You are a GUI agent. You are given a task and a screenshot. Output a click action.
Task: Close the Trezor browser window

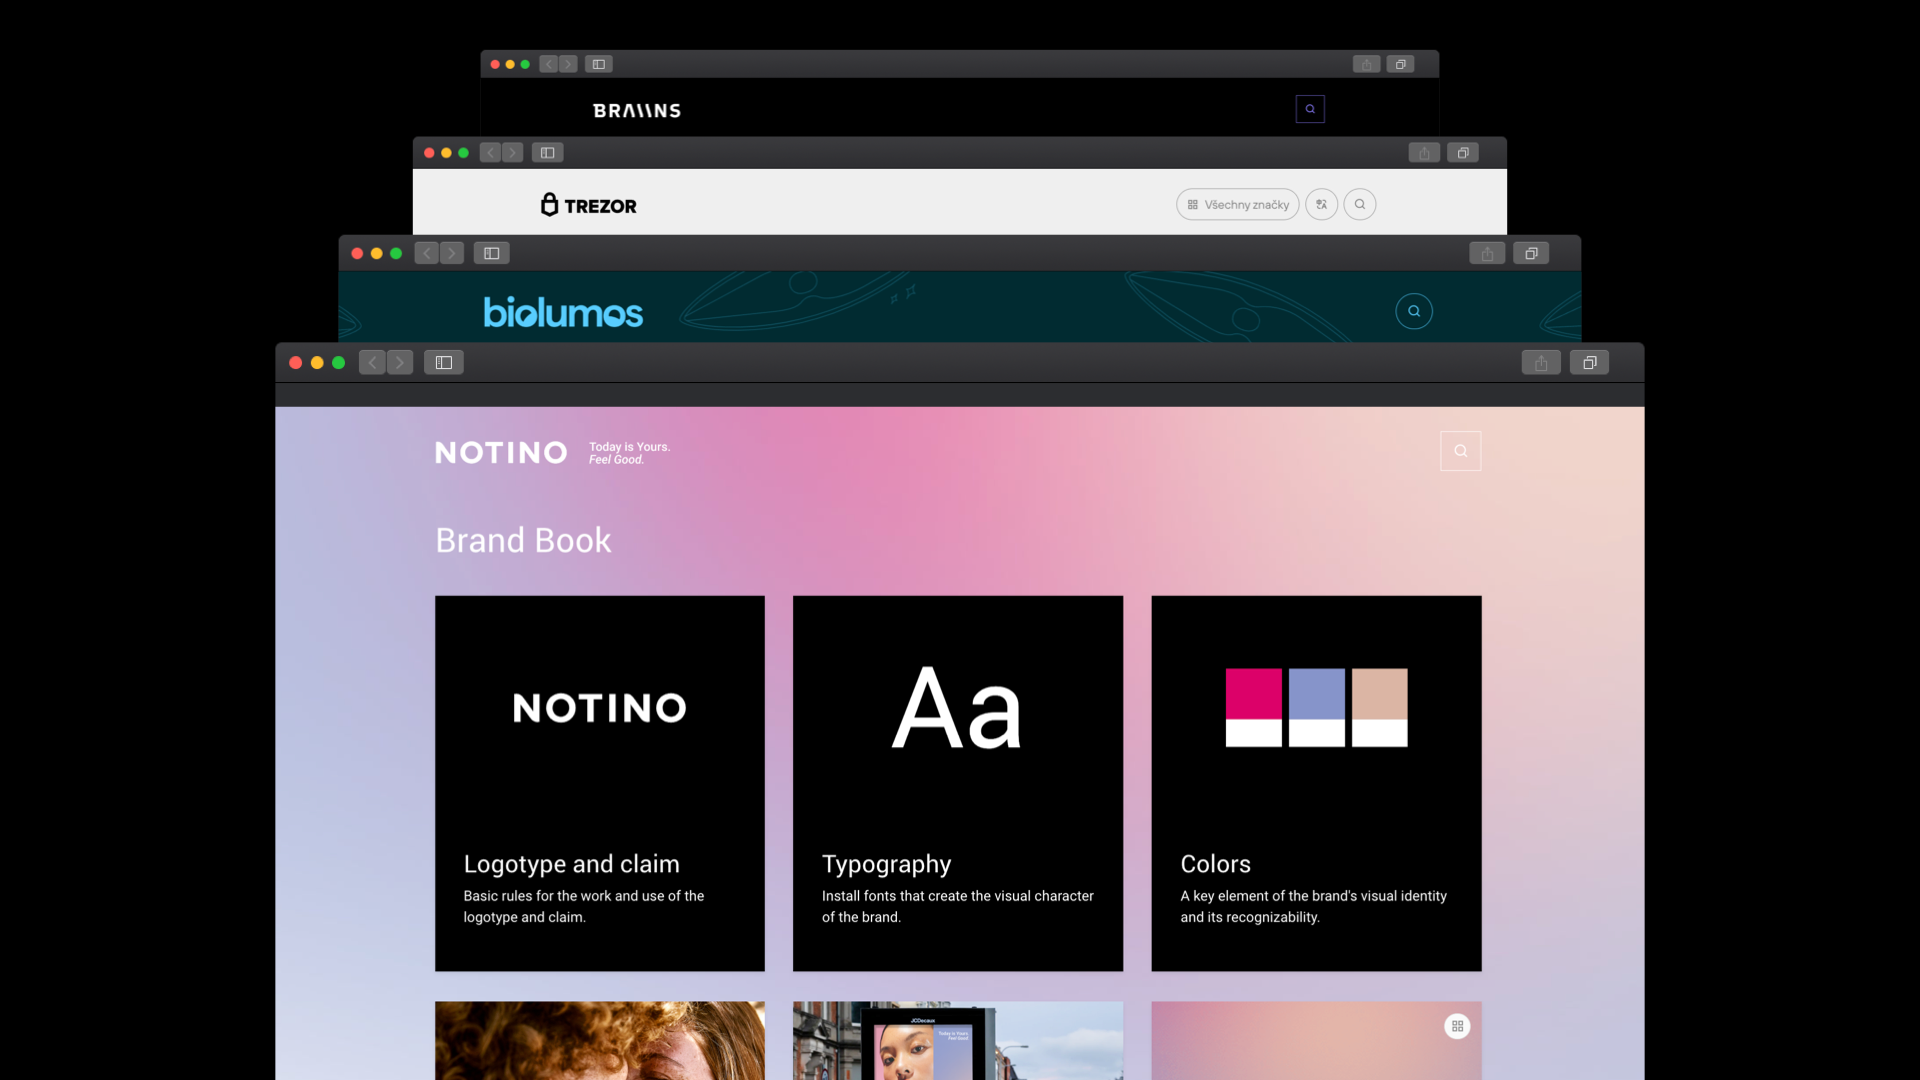pyautogui.click(x=429, y=153)
